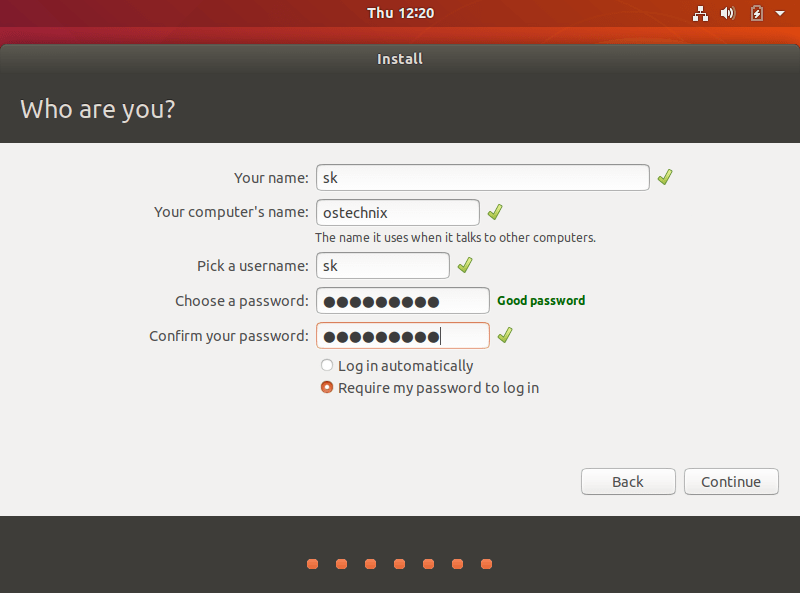Focus the Your name input field

tap(483, 178)
